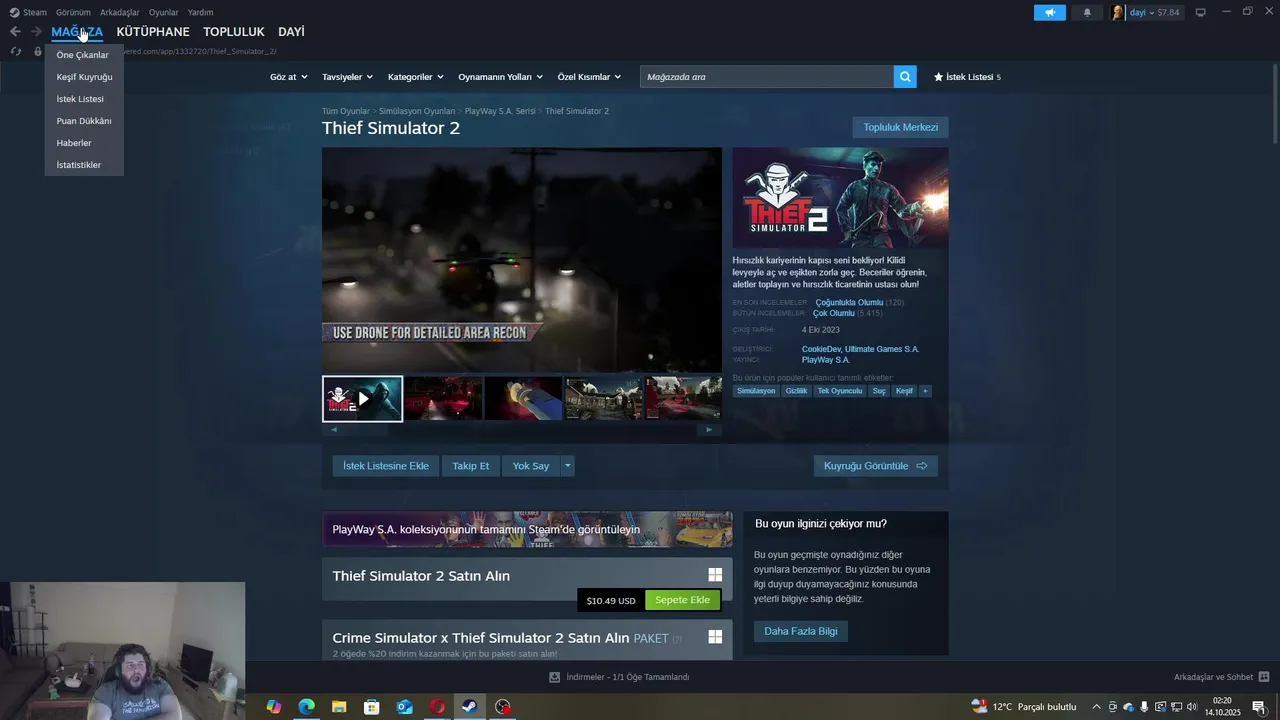Viewport: 1280px width, 720px height.
Task: Expand the Tavsiyeler dropdown
Action: click(x=347, y=77)
